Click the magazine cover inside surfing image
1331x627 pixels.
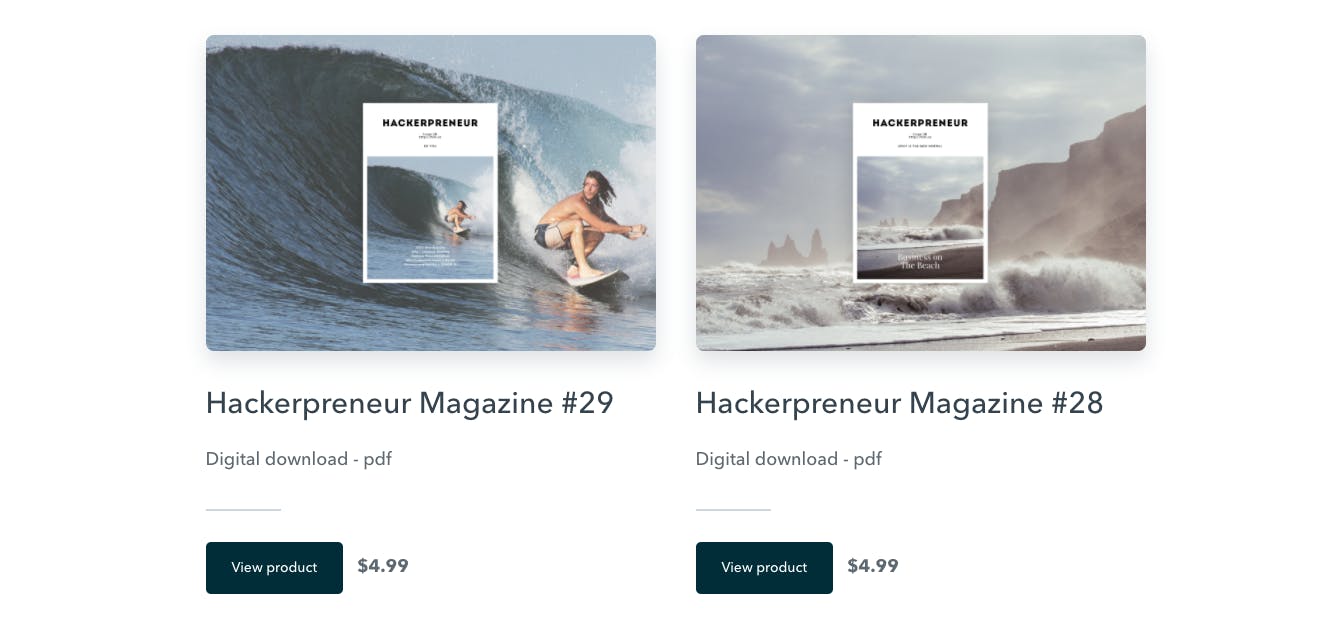click(x=430, y=193)
